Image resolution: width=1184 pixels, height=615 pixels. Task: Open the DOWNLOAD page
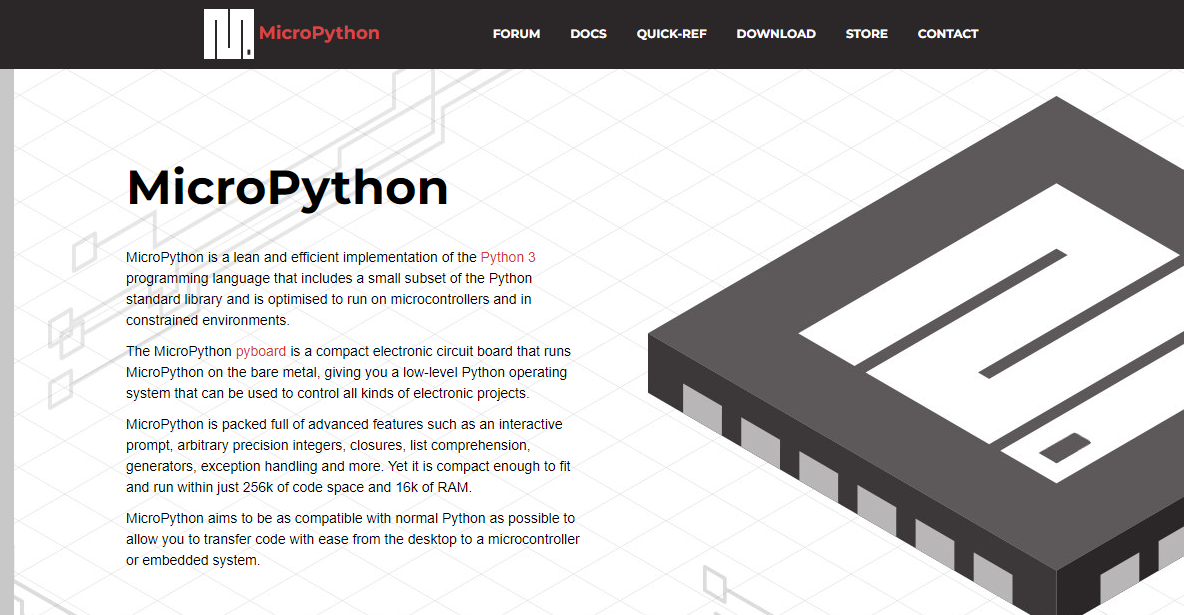pos(776,34)
